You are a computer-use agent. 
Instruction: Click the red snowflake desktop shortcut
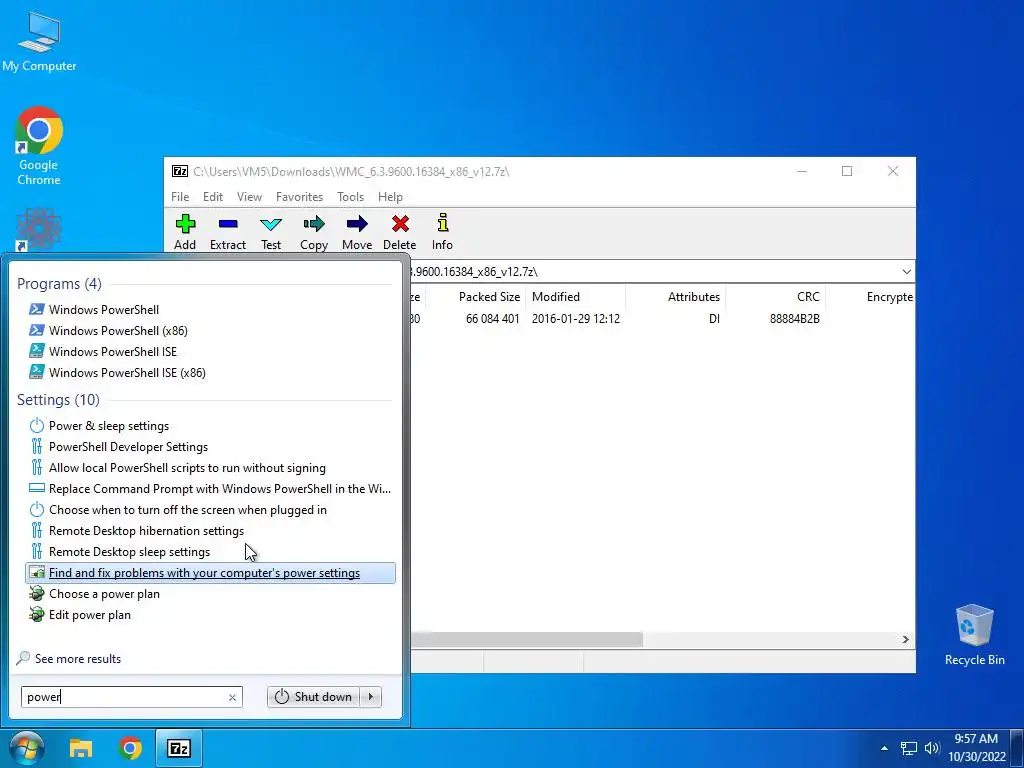pos(39,230)
